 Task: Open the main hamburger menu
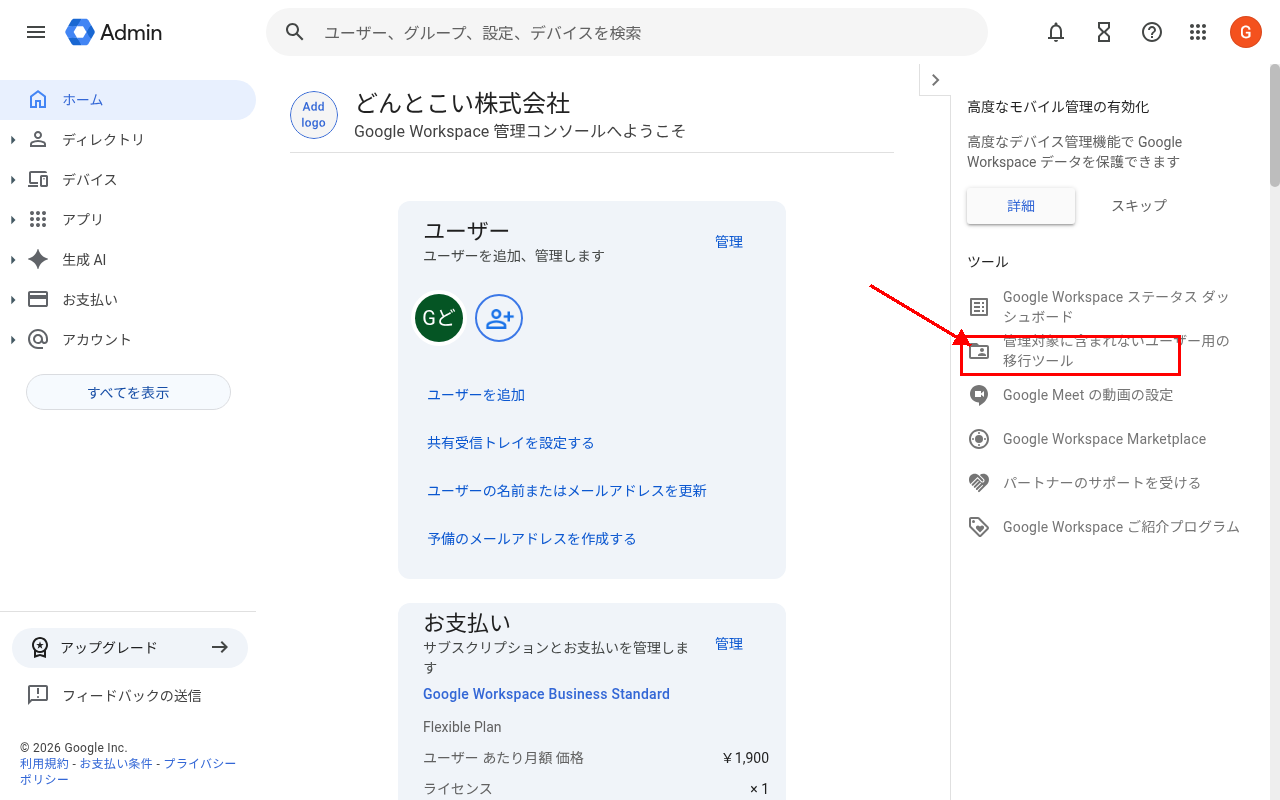click(36, 32)
